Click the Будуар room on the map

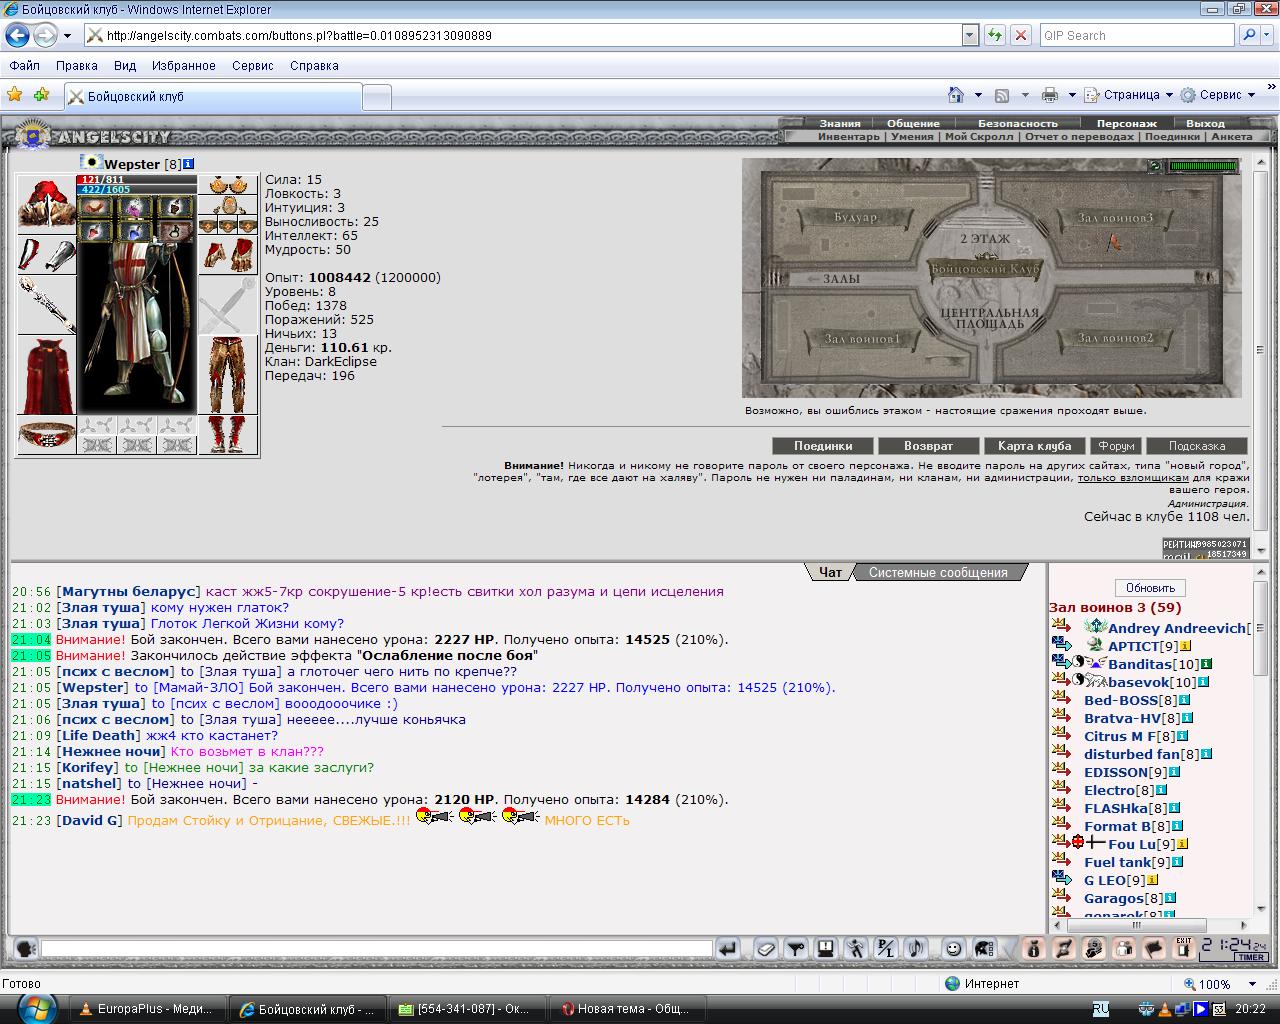coord(856,216)
